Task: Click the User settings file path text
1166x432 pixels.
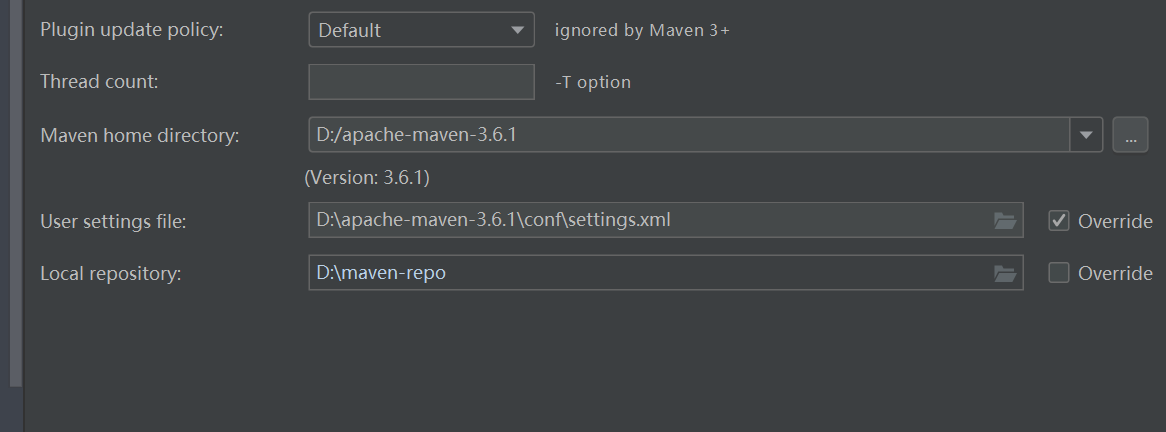Action: click(494, 220)
